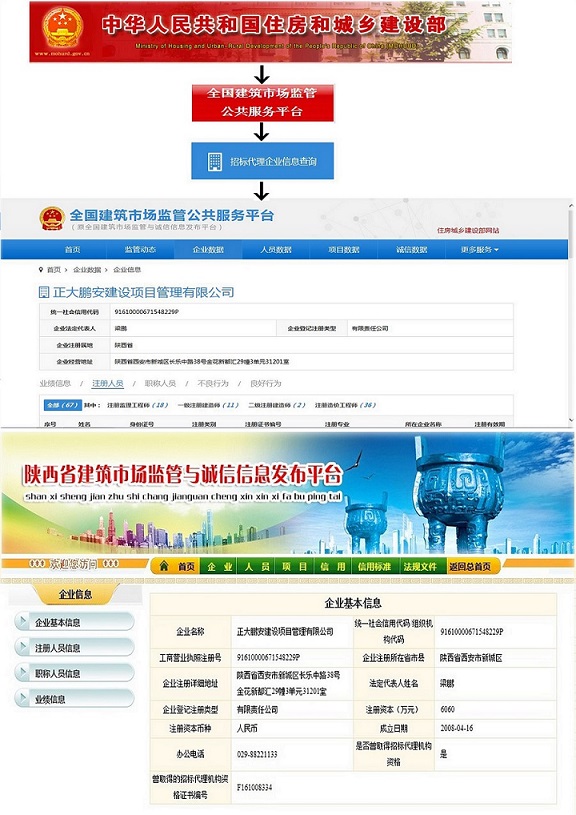The image size is (576, 815).
Task: Switch to the 不良行为 tab
Action: point(213,384)
